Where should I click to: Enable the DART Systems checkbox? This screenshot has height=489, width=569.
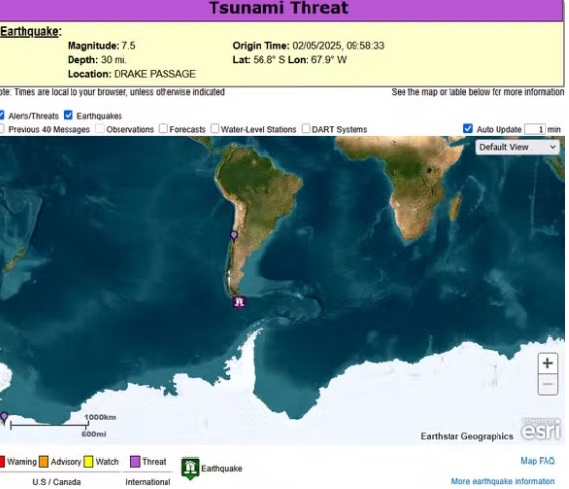click(x=306, y=128)
